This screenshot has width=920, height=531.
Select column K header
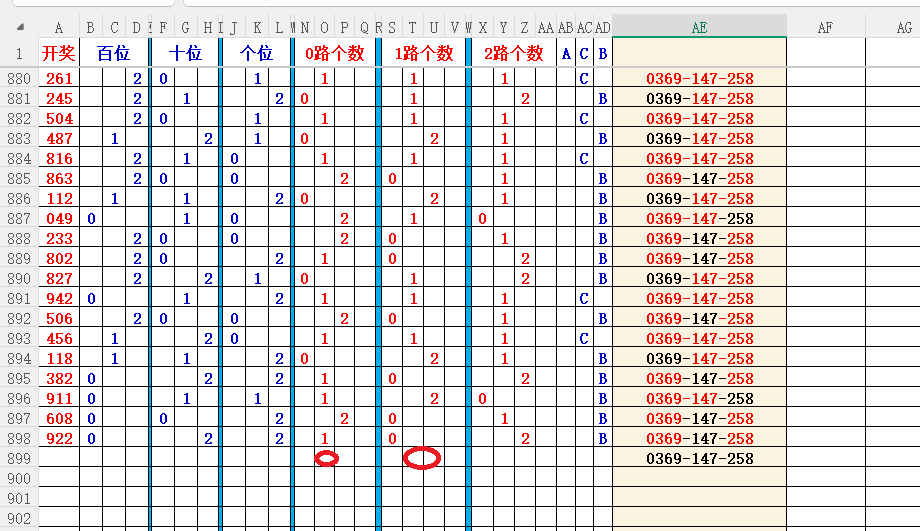tap(257, 28)
